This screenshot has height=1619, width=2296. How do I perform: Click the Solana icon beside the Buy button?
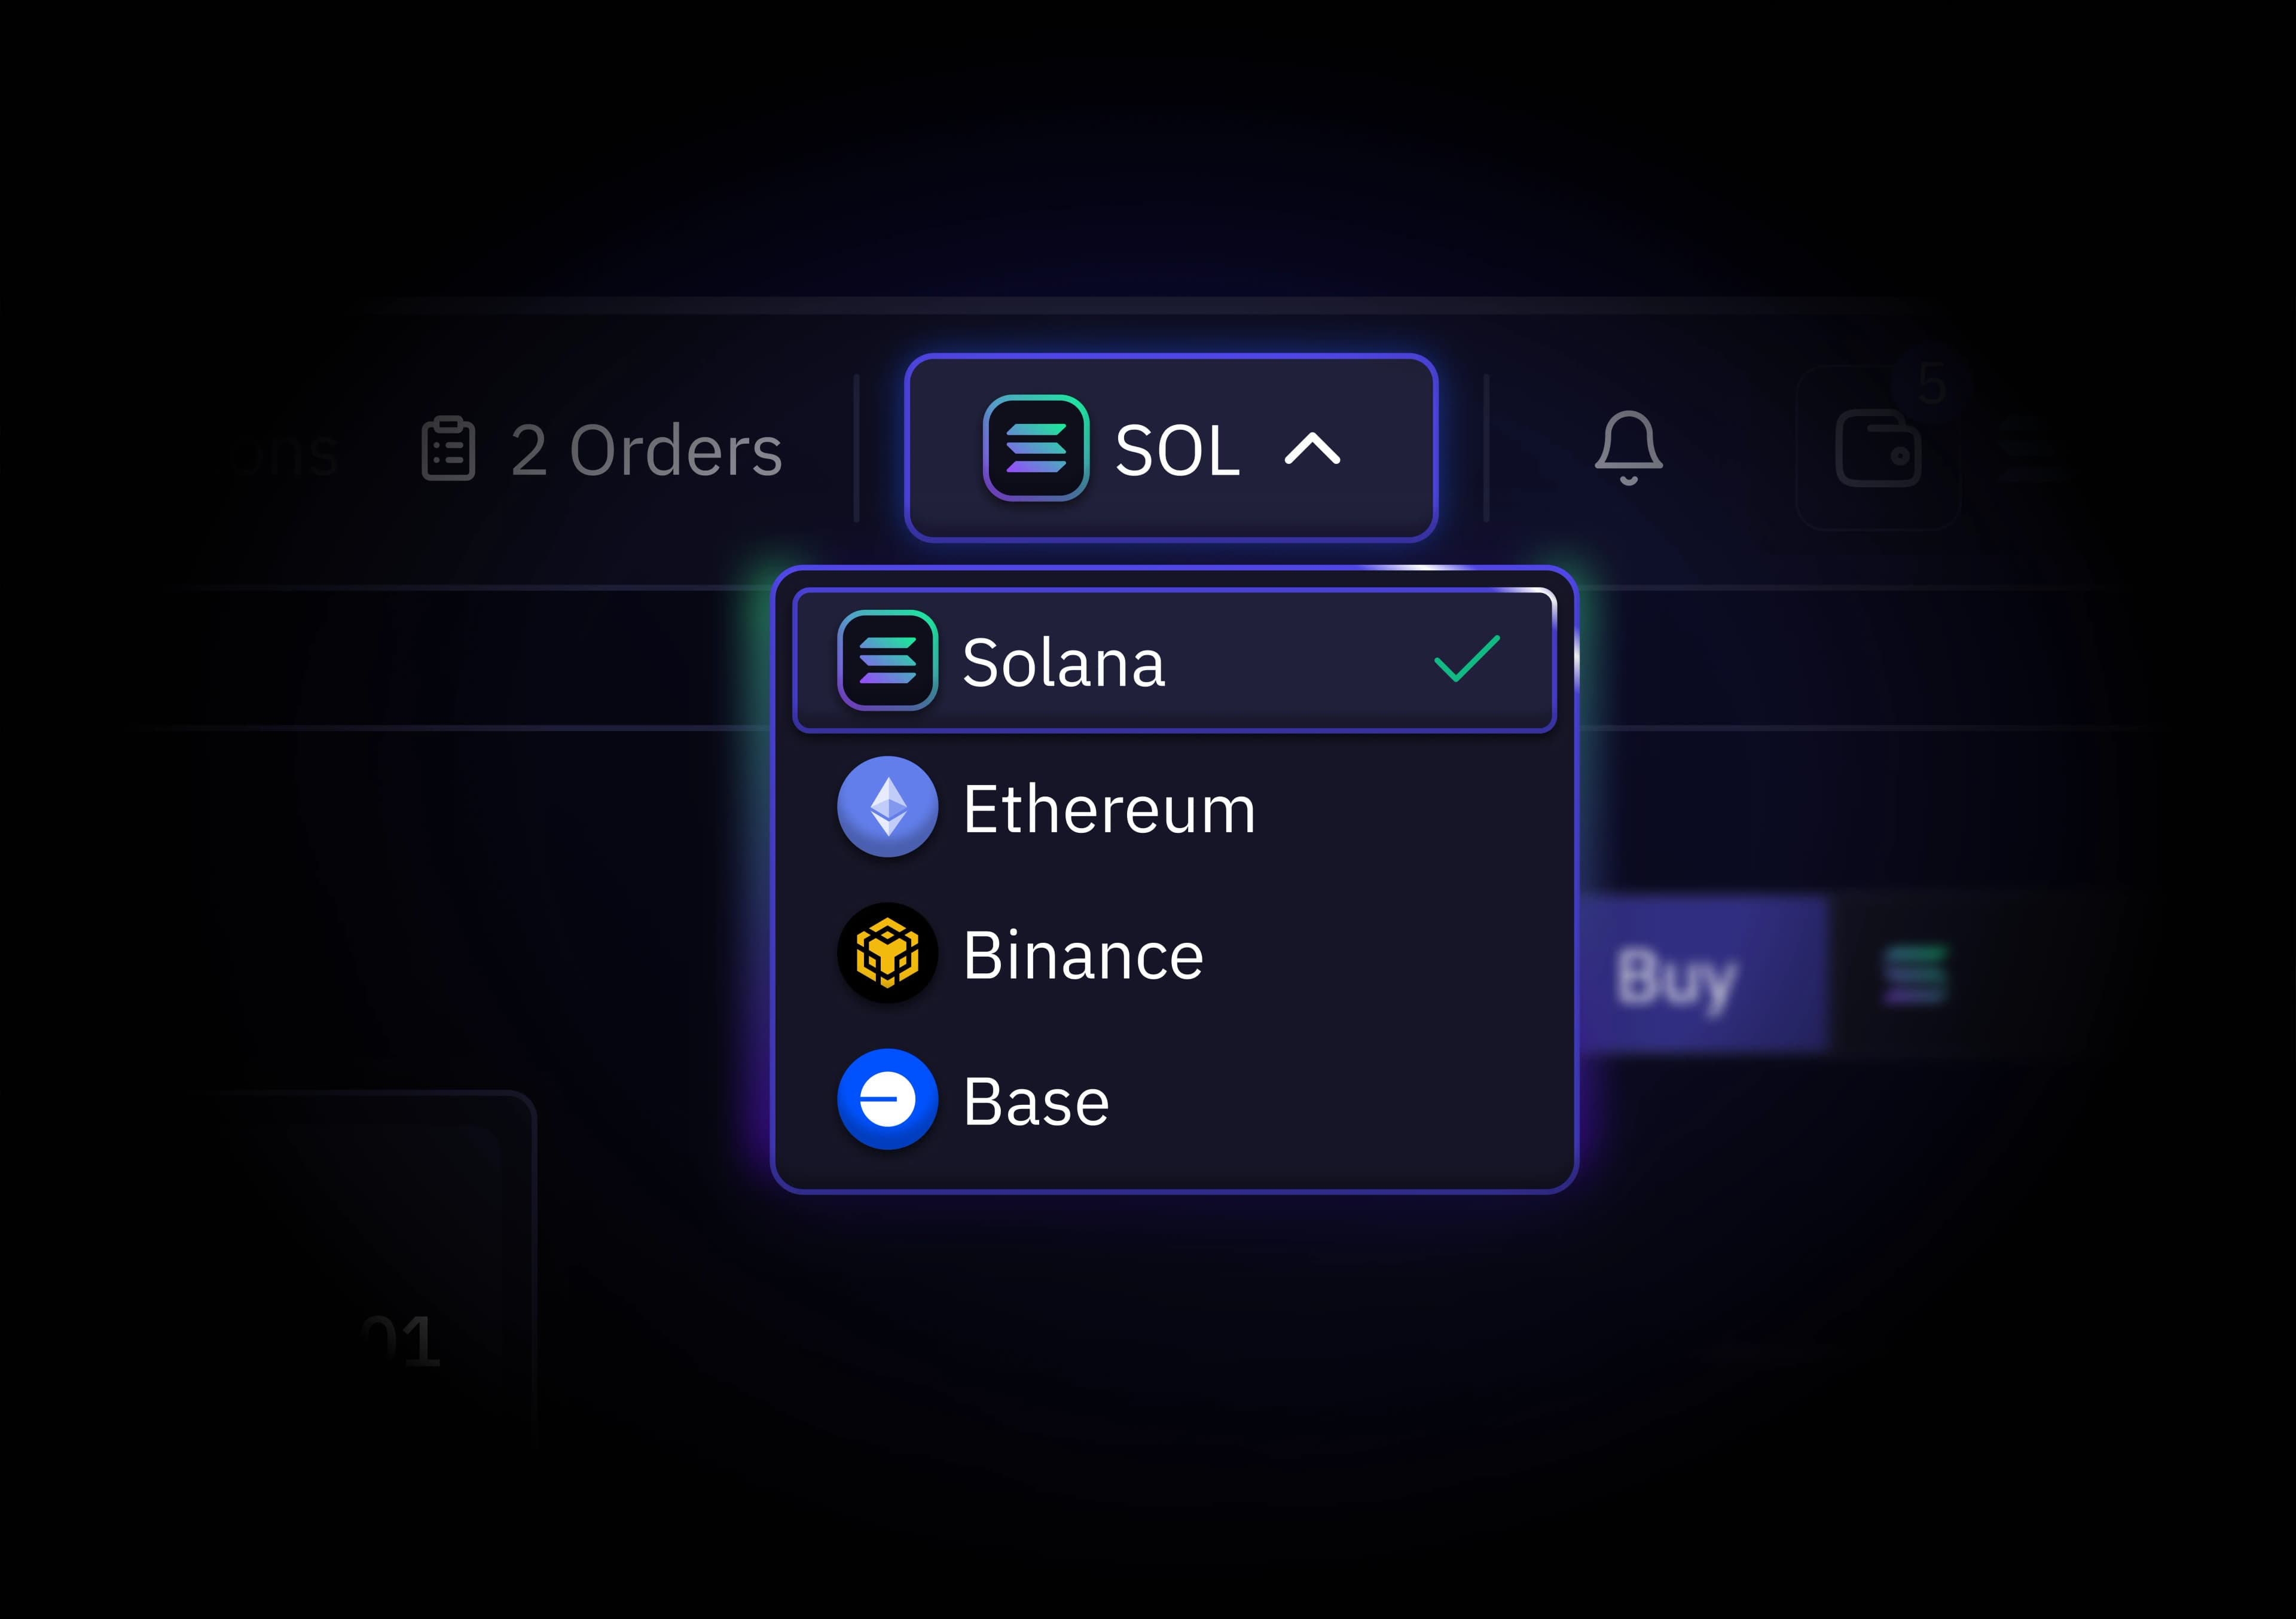point(1914,974)
